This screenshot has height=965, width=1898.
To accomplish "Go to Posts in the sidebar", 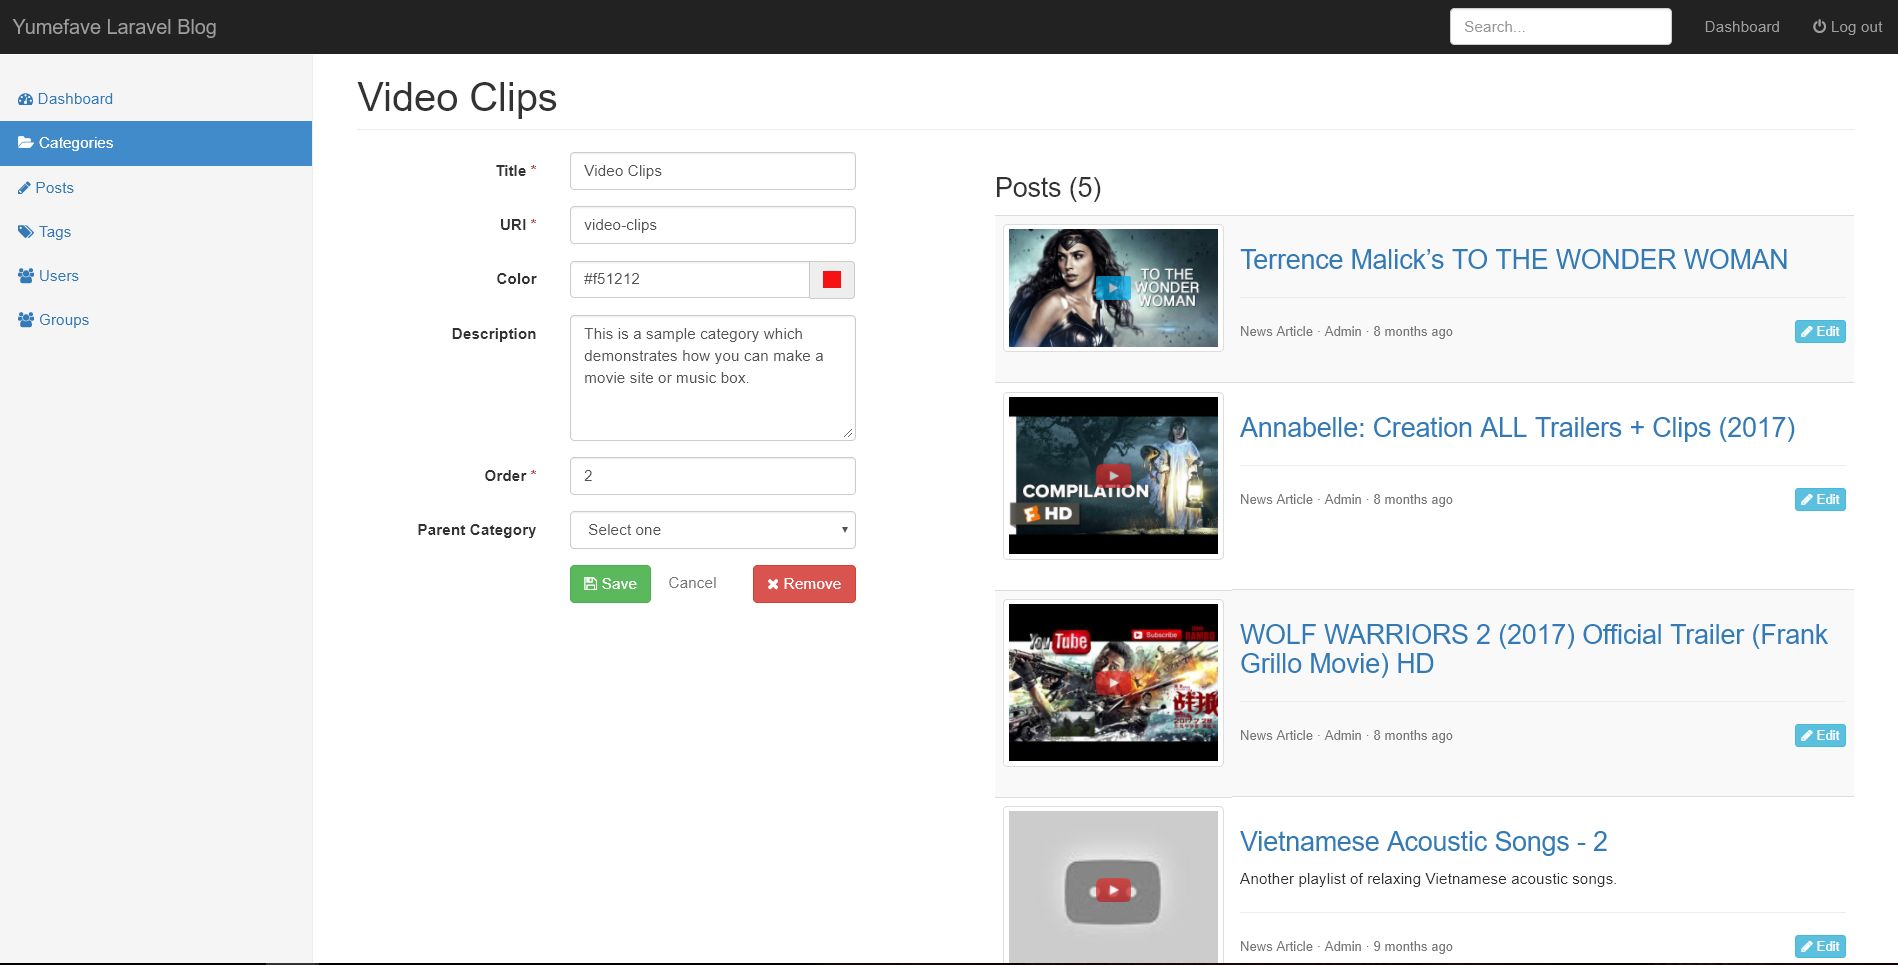I will click(x=156, y=188).
